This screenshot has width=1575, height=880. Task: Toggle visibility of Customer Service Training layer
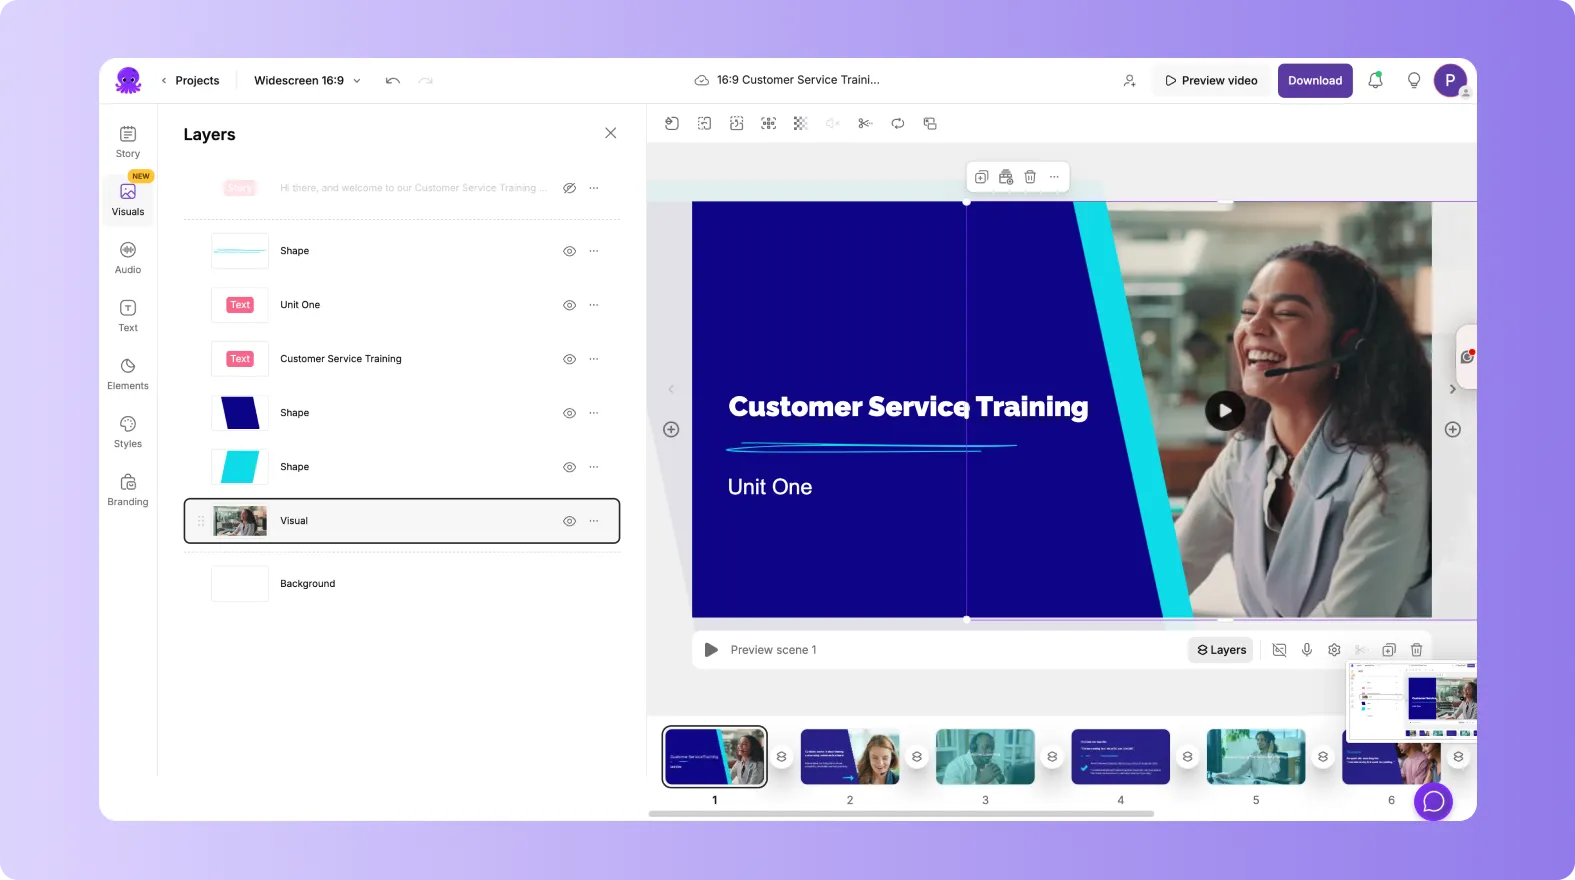click(569, 359)
